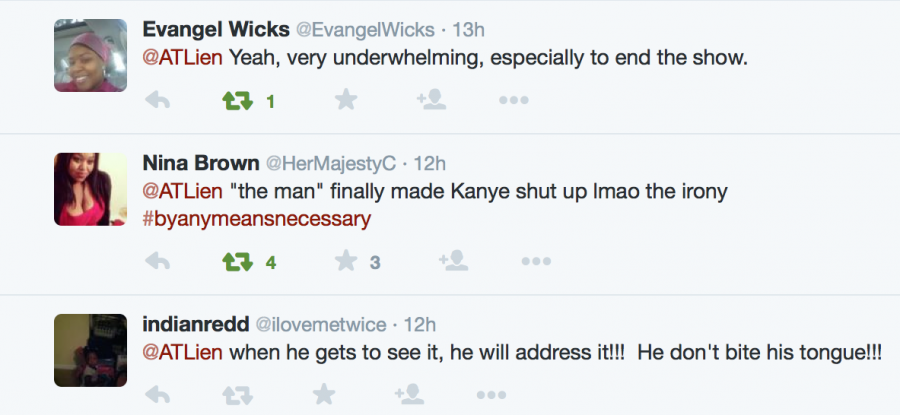The width and height of the screenshot is (900, 415).
Task: Expand more options on Nina Brown's tweet
Action: click(x=536, y=262)
